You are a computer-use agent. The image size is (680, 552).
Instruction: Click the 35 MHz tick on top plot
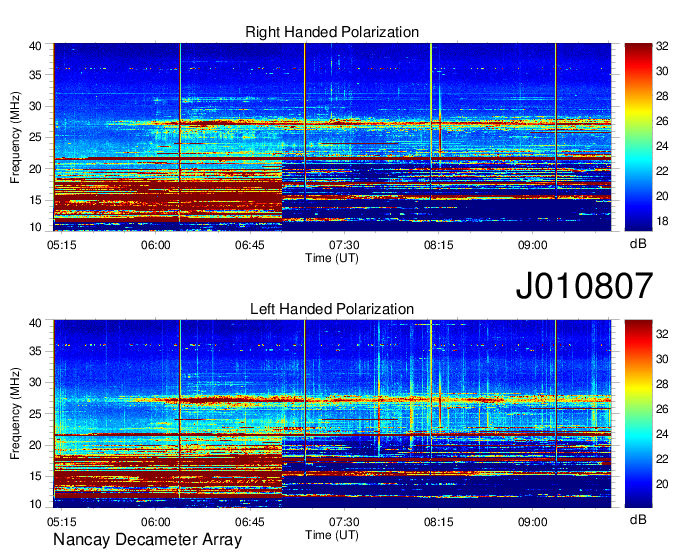coord(35,75)
